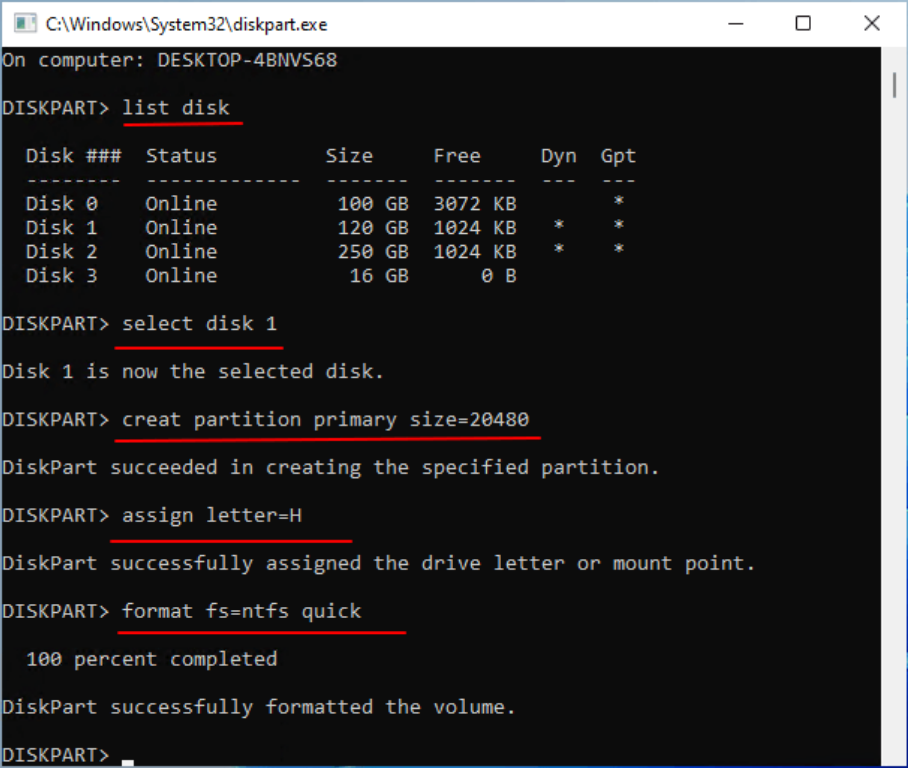Close the diskpart.exe window
Viewport: 908px width, 768px height.
(872, 24)
